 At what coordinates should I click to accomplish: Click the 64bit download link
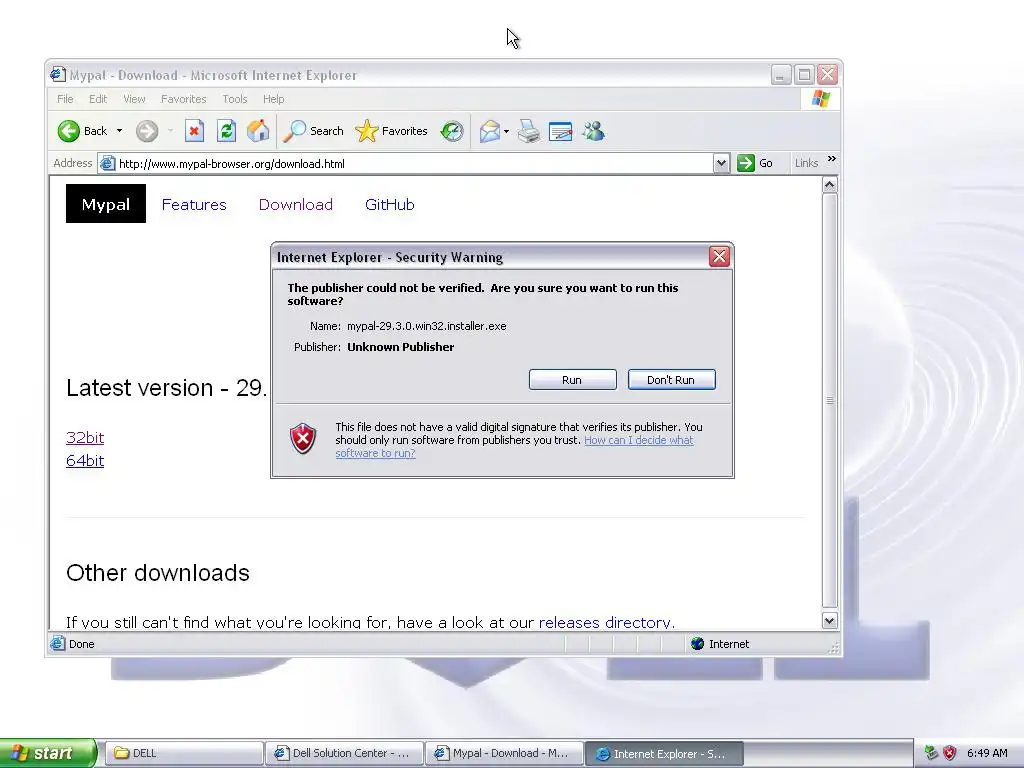click(x=85, y=460)
